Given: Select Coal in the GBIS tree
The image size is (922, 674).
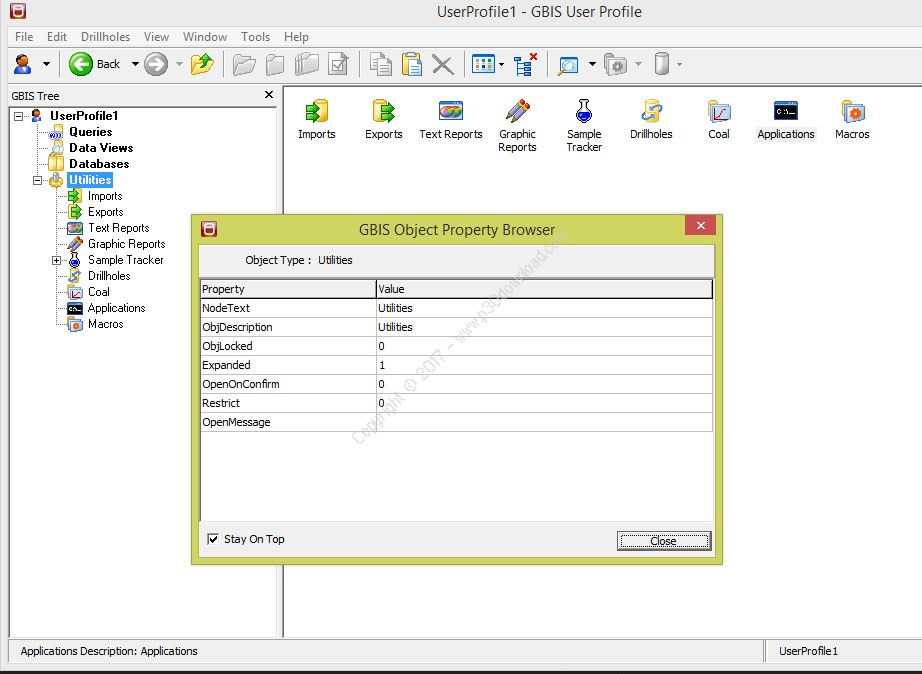Looking at the screenshot, I should tap(99, 292).
